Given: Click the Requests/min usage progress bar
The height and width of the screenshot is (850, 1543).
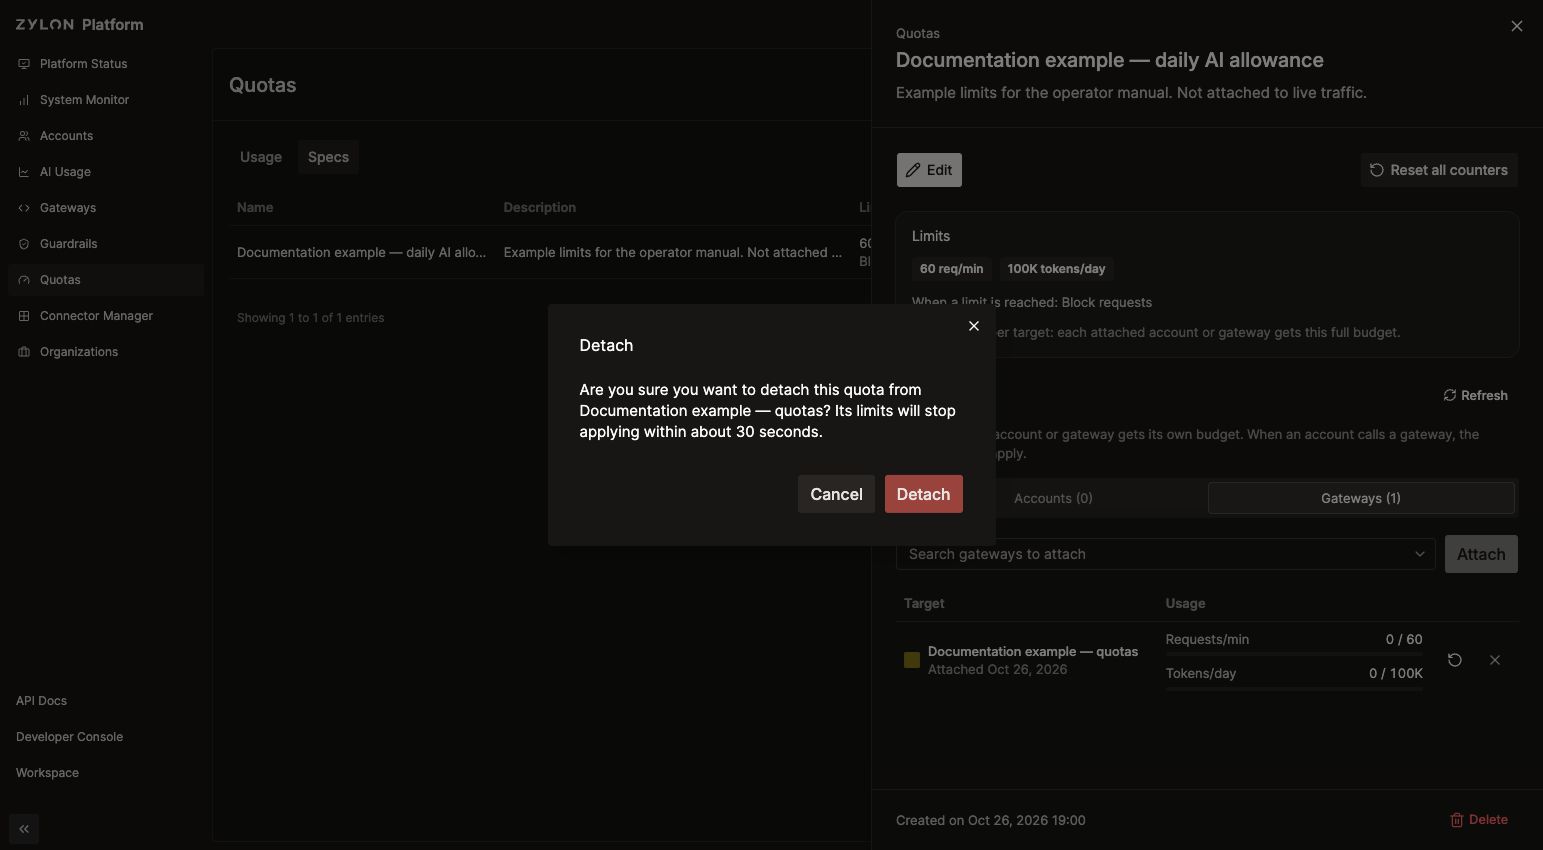Looking at the screenshot, I should point(1294,654).
